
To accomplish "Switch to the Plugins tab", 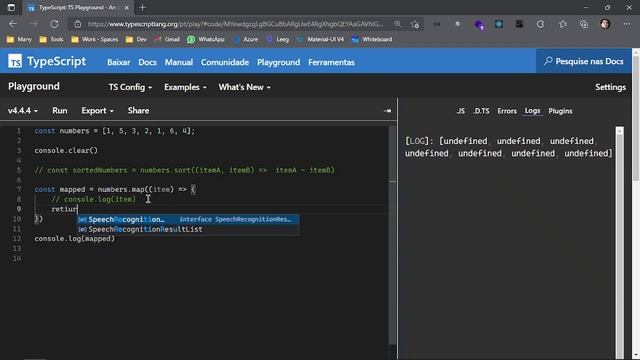I will click(x=560, y=111).
